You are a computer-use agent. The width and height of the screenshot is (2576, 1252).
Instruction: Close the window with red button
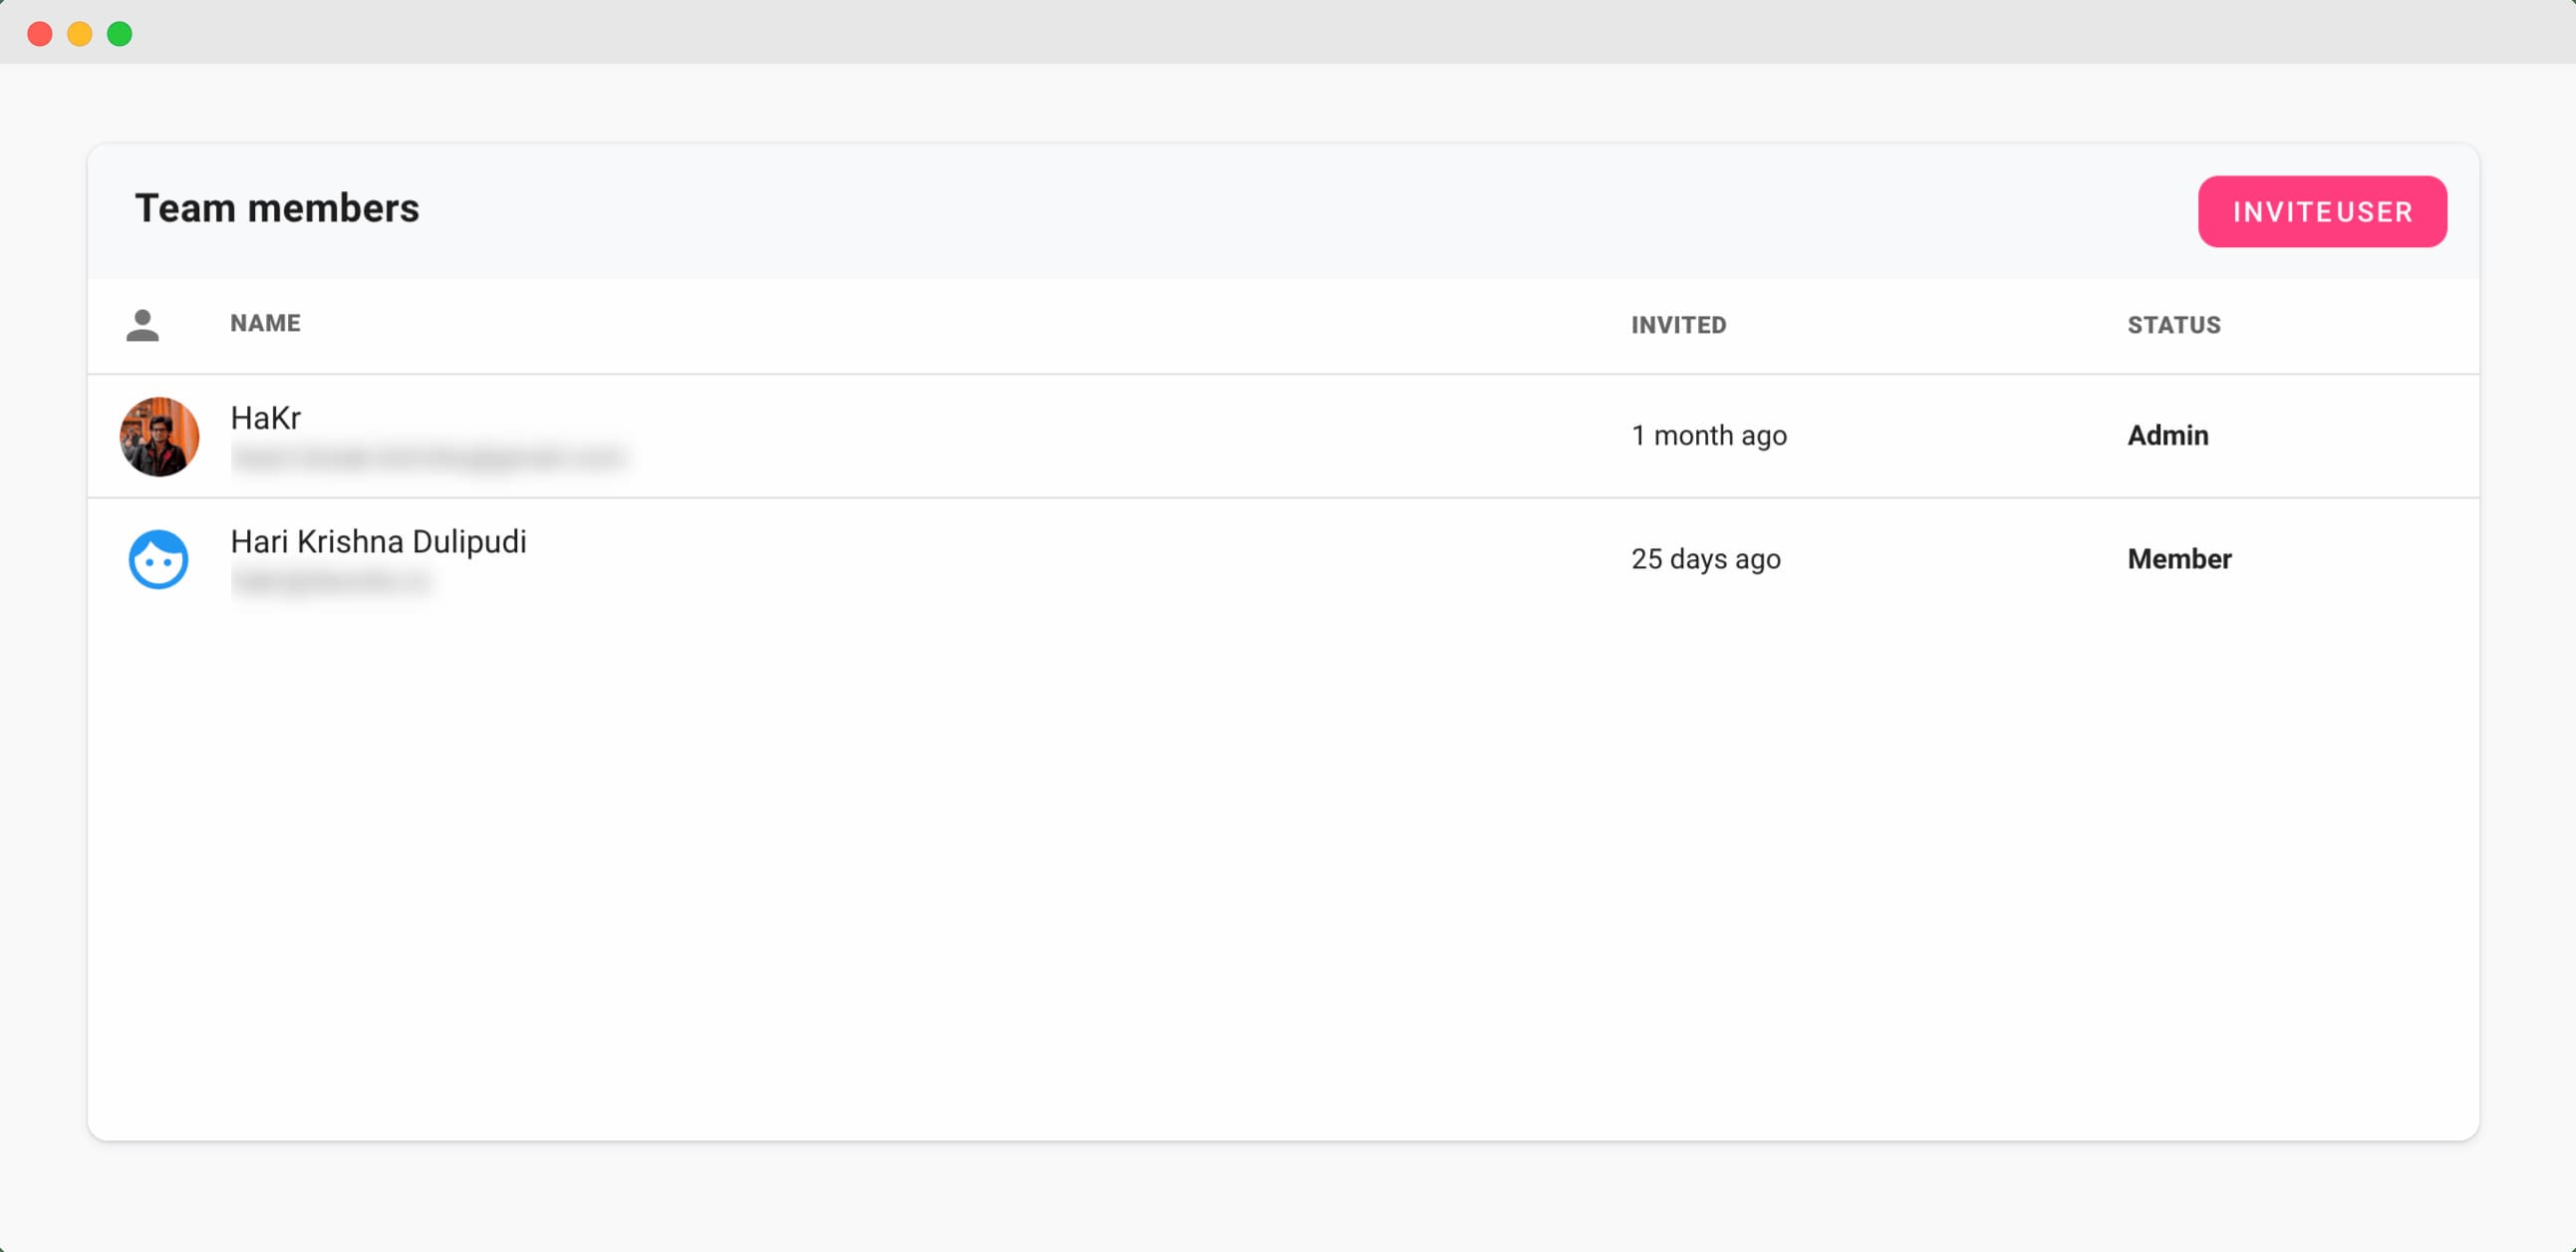[x=40, y=34]
